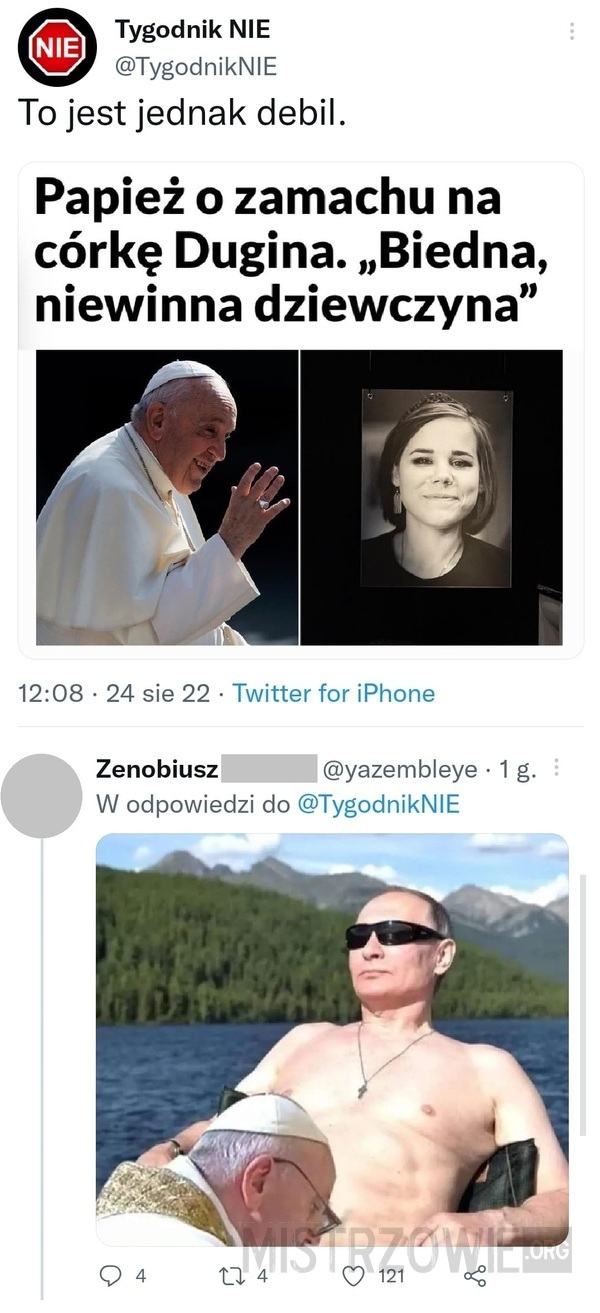Expand the three-dot menu on Zenobiusz's reply

click(x=557, y=768)
